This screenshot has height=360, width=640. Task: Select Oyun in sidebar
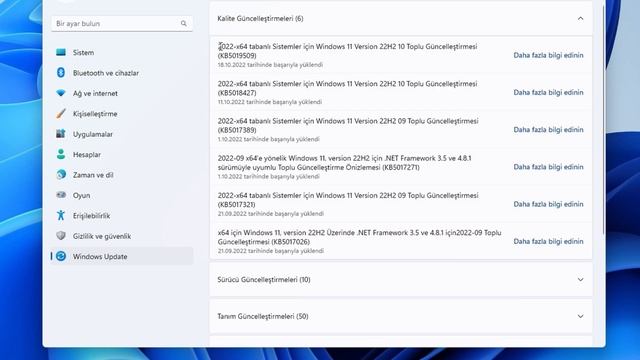[x=122, y=195]
